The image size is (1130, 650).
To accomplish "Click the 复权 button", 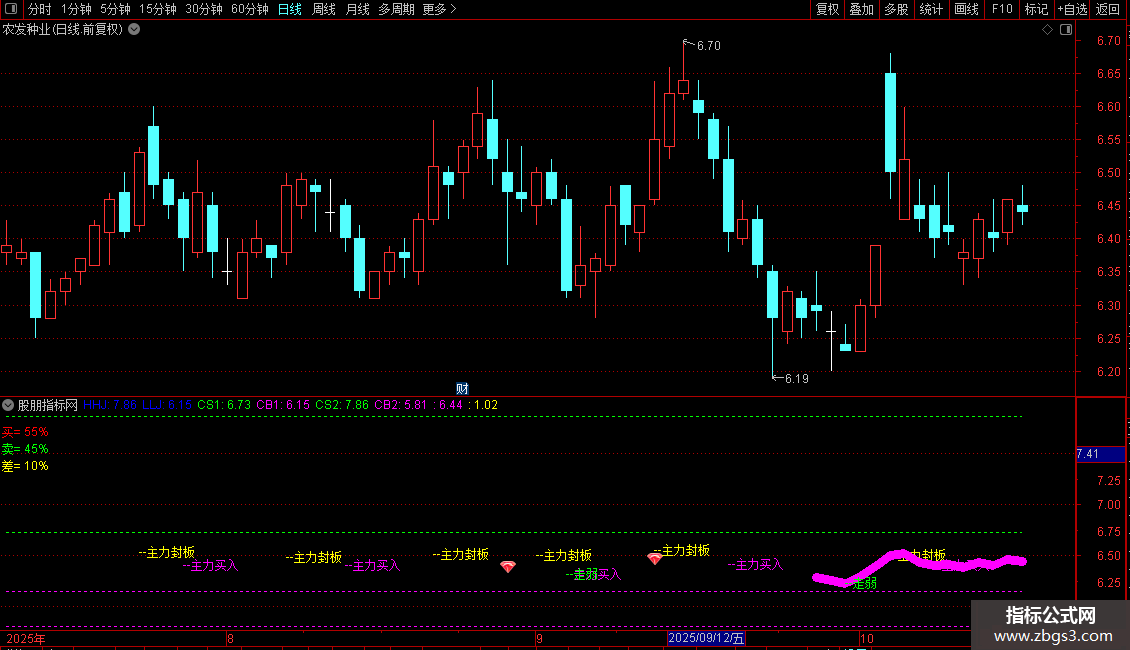I will (827, 9).
